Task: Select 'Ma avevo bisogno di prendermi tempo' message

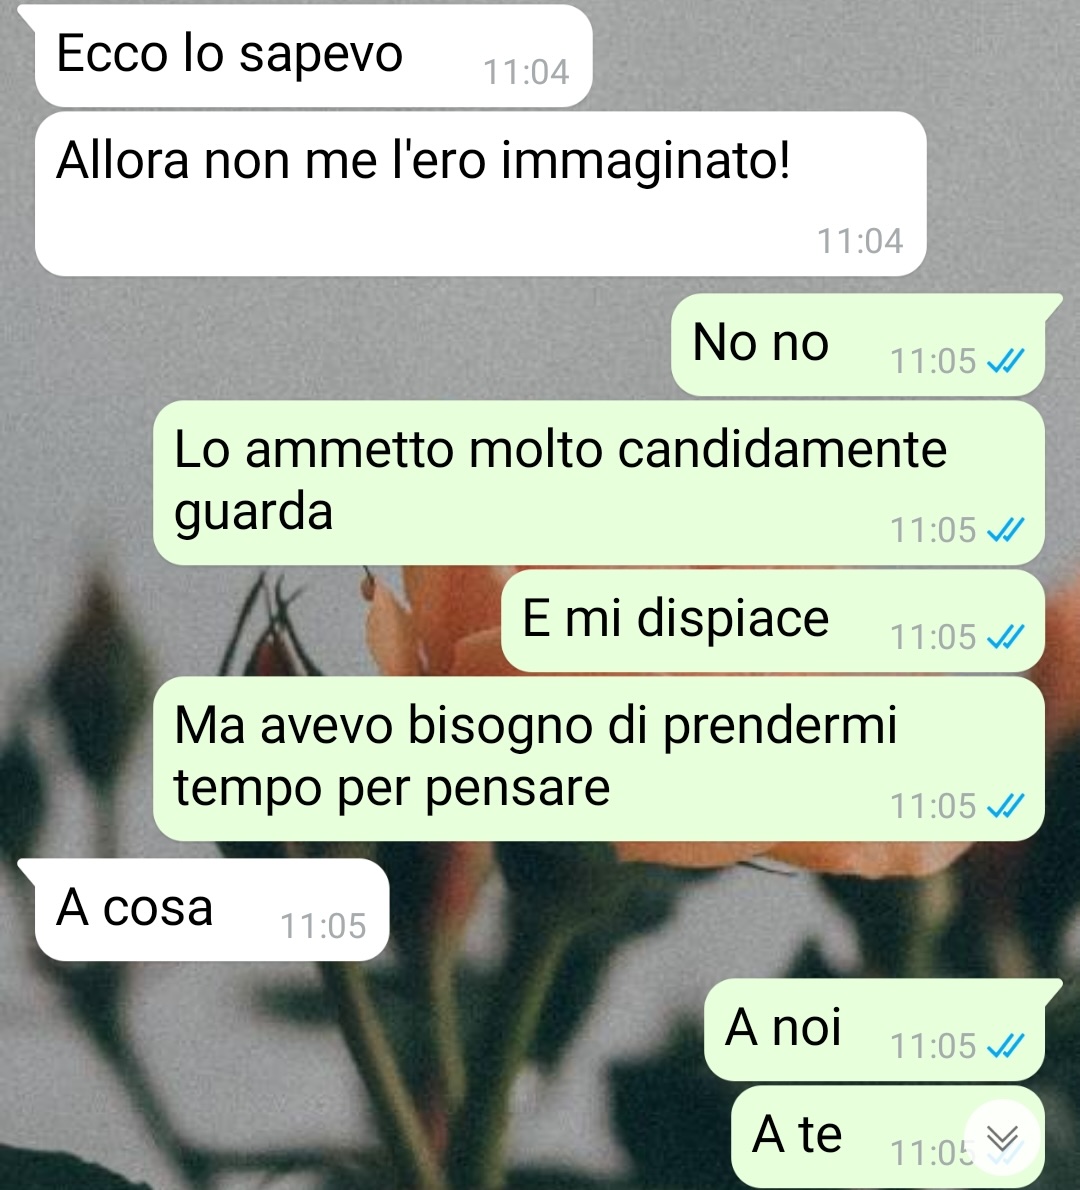Action: pos(599,758)
